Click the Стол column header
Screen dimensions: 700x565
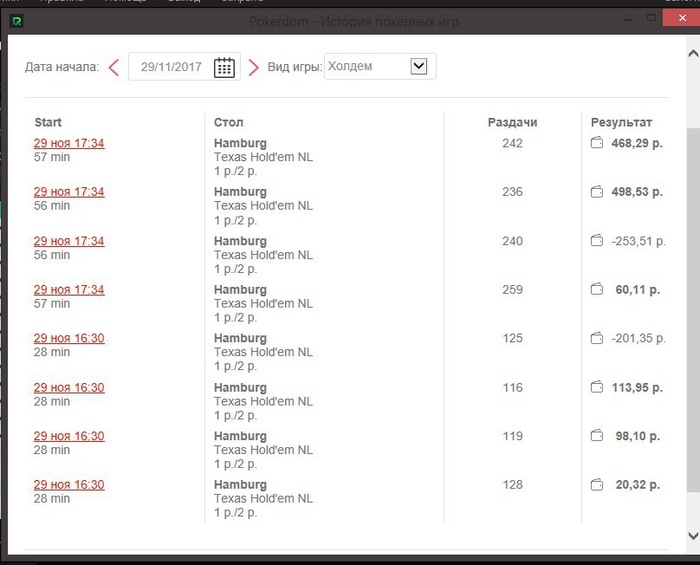[x=229, y=122]
